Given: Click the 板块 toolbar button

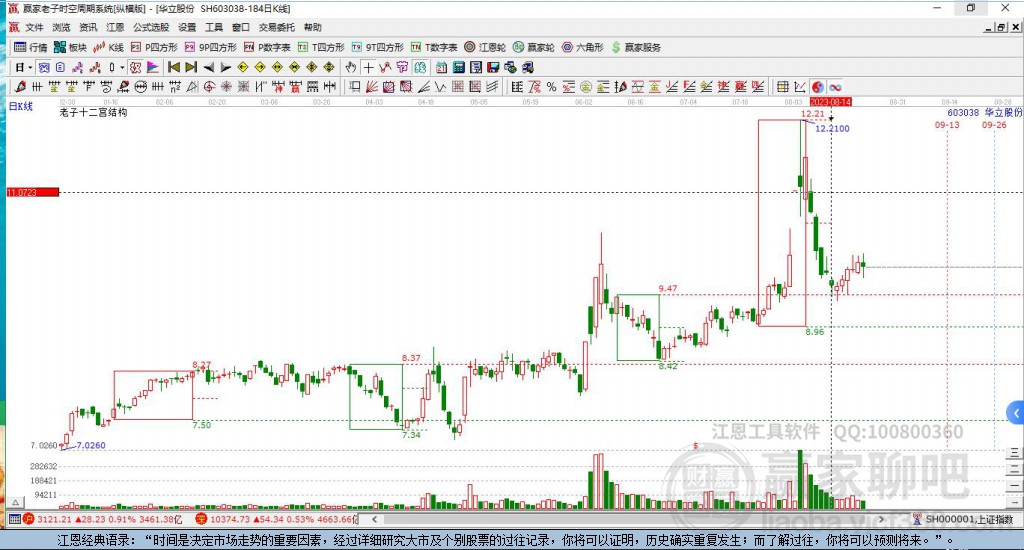Looking at the screenshot, I should 70,47.
